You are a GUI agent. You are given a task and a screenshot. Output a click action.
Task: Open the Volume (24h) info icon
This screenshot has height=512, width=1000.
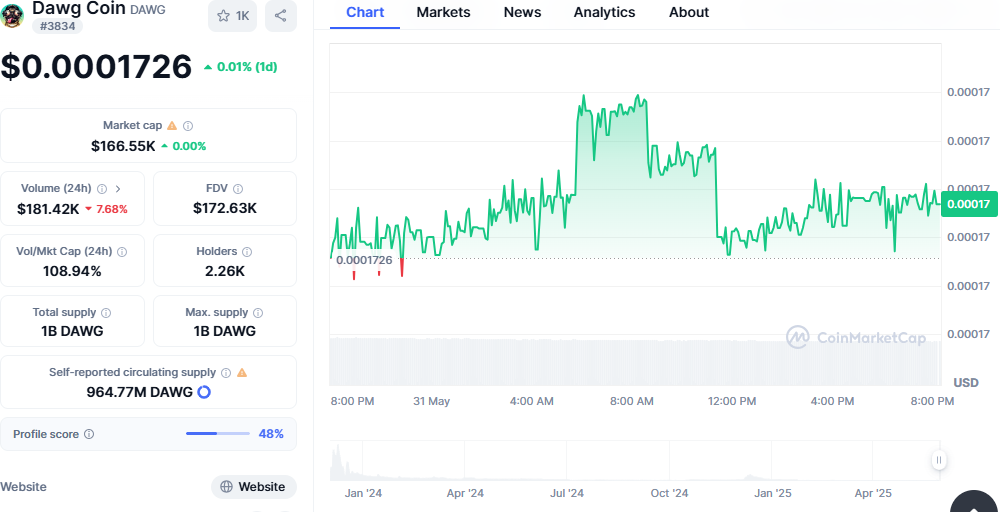coord(101,189)
